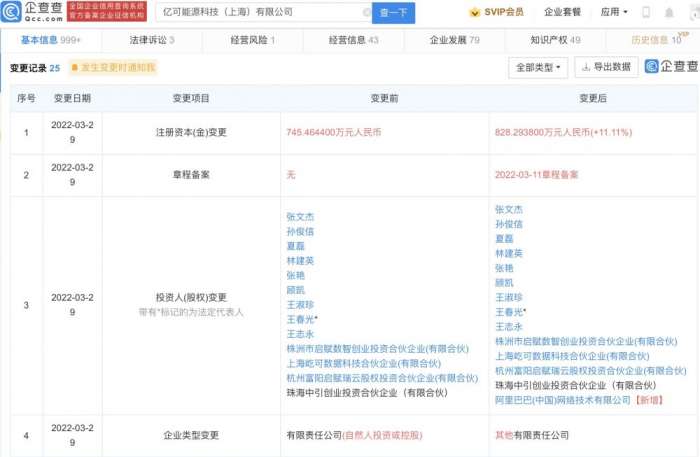Open 王春光 link in 变更后 column

[x=512, y=313]
